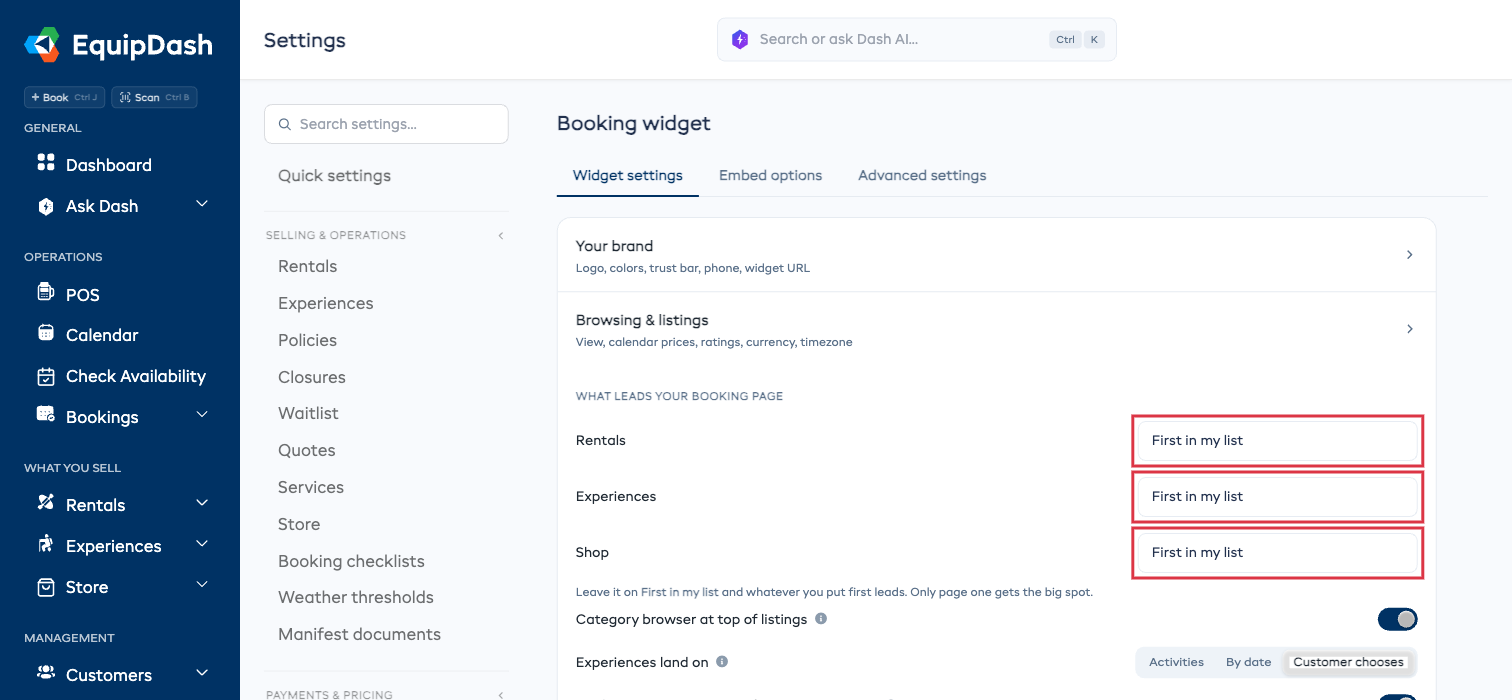The height and width of the screenshot is (700, 1512).
Task: Switch to Advanced settings tab
Action: point(922,175)
